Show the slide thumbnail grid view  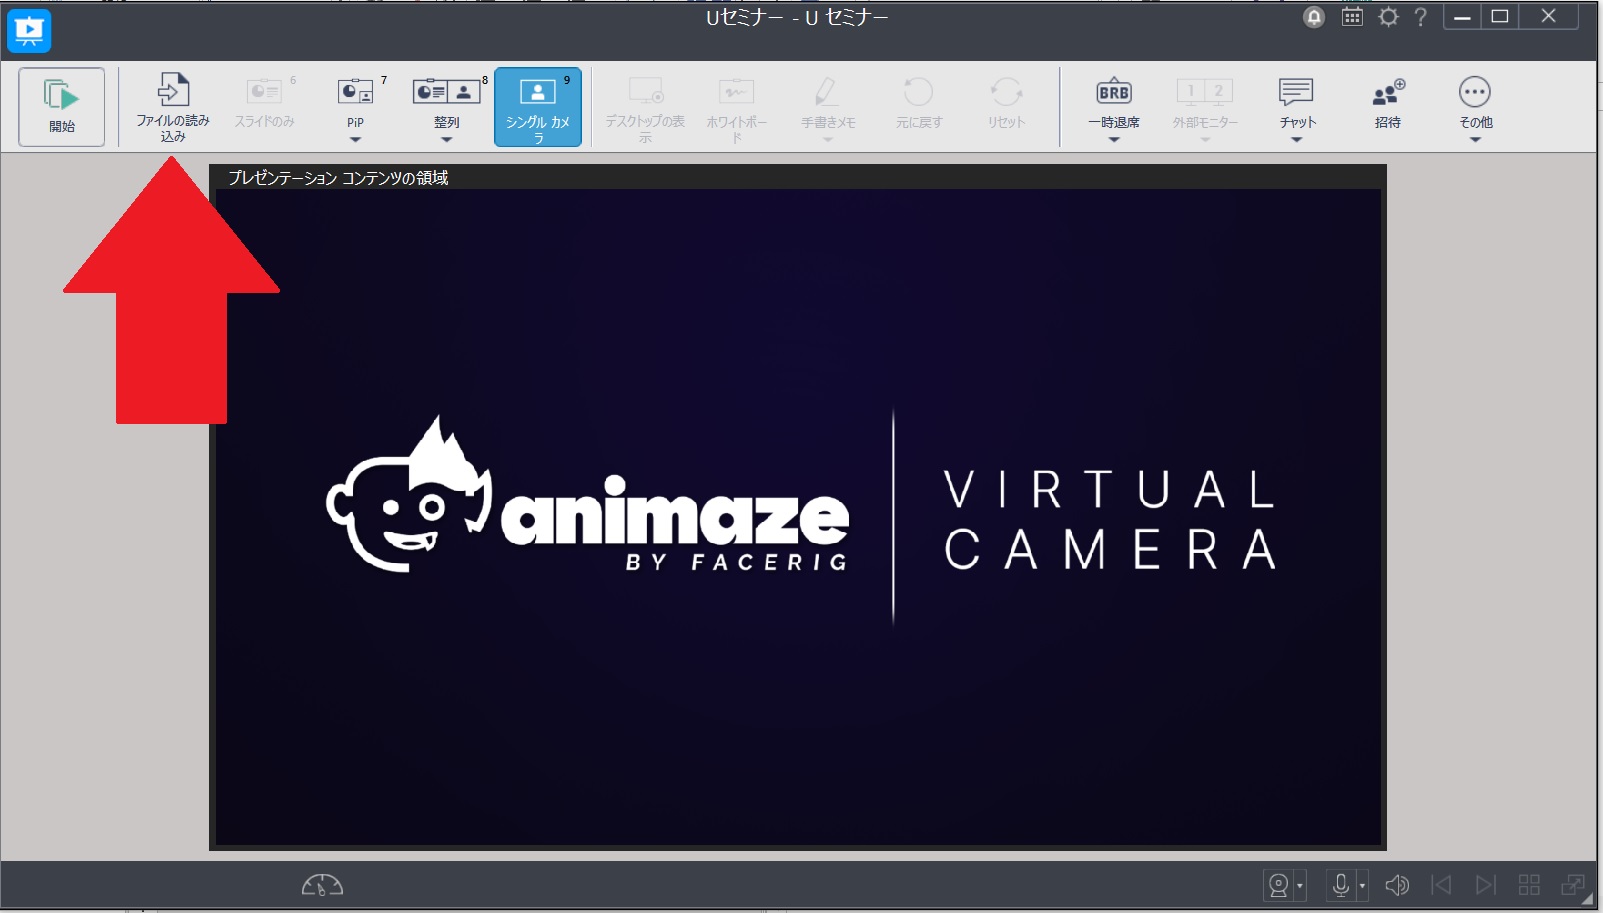pyautogui.click(x=1529, y=885)
